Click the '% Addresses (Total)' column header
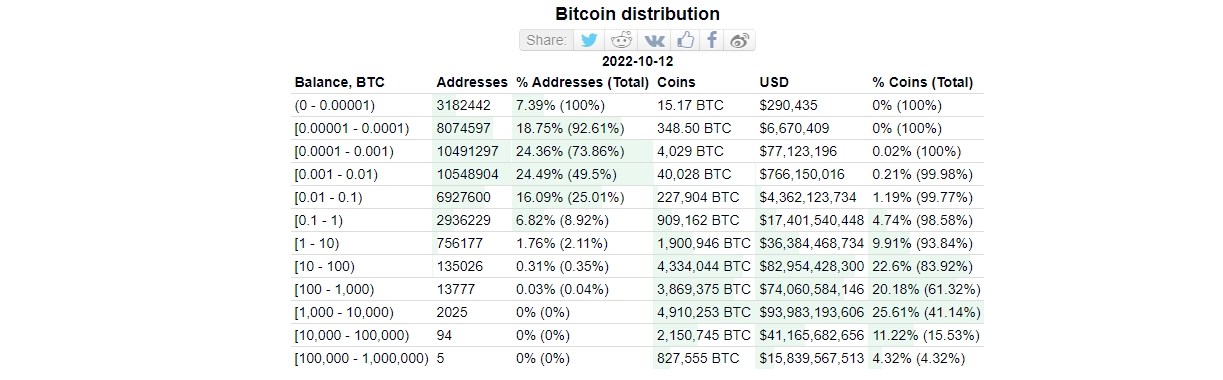 click(x=582, y=82)
